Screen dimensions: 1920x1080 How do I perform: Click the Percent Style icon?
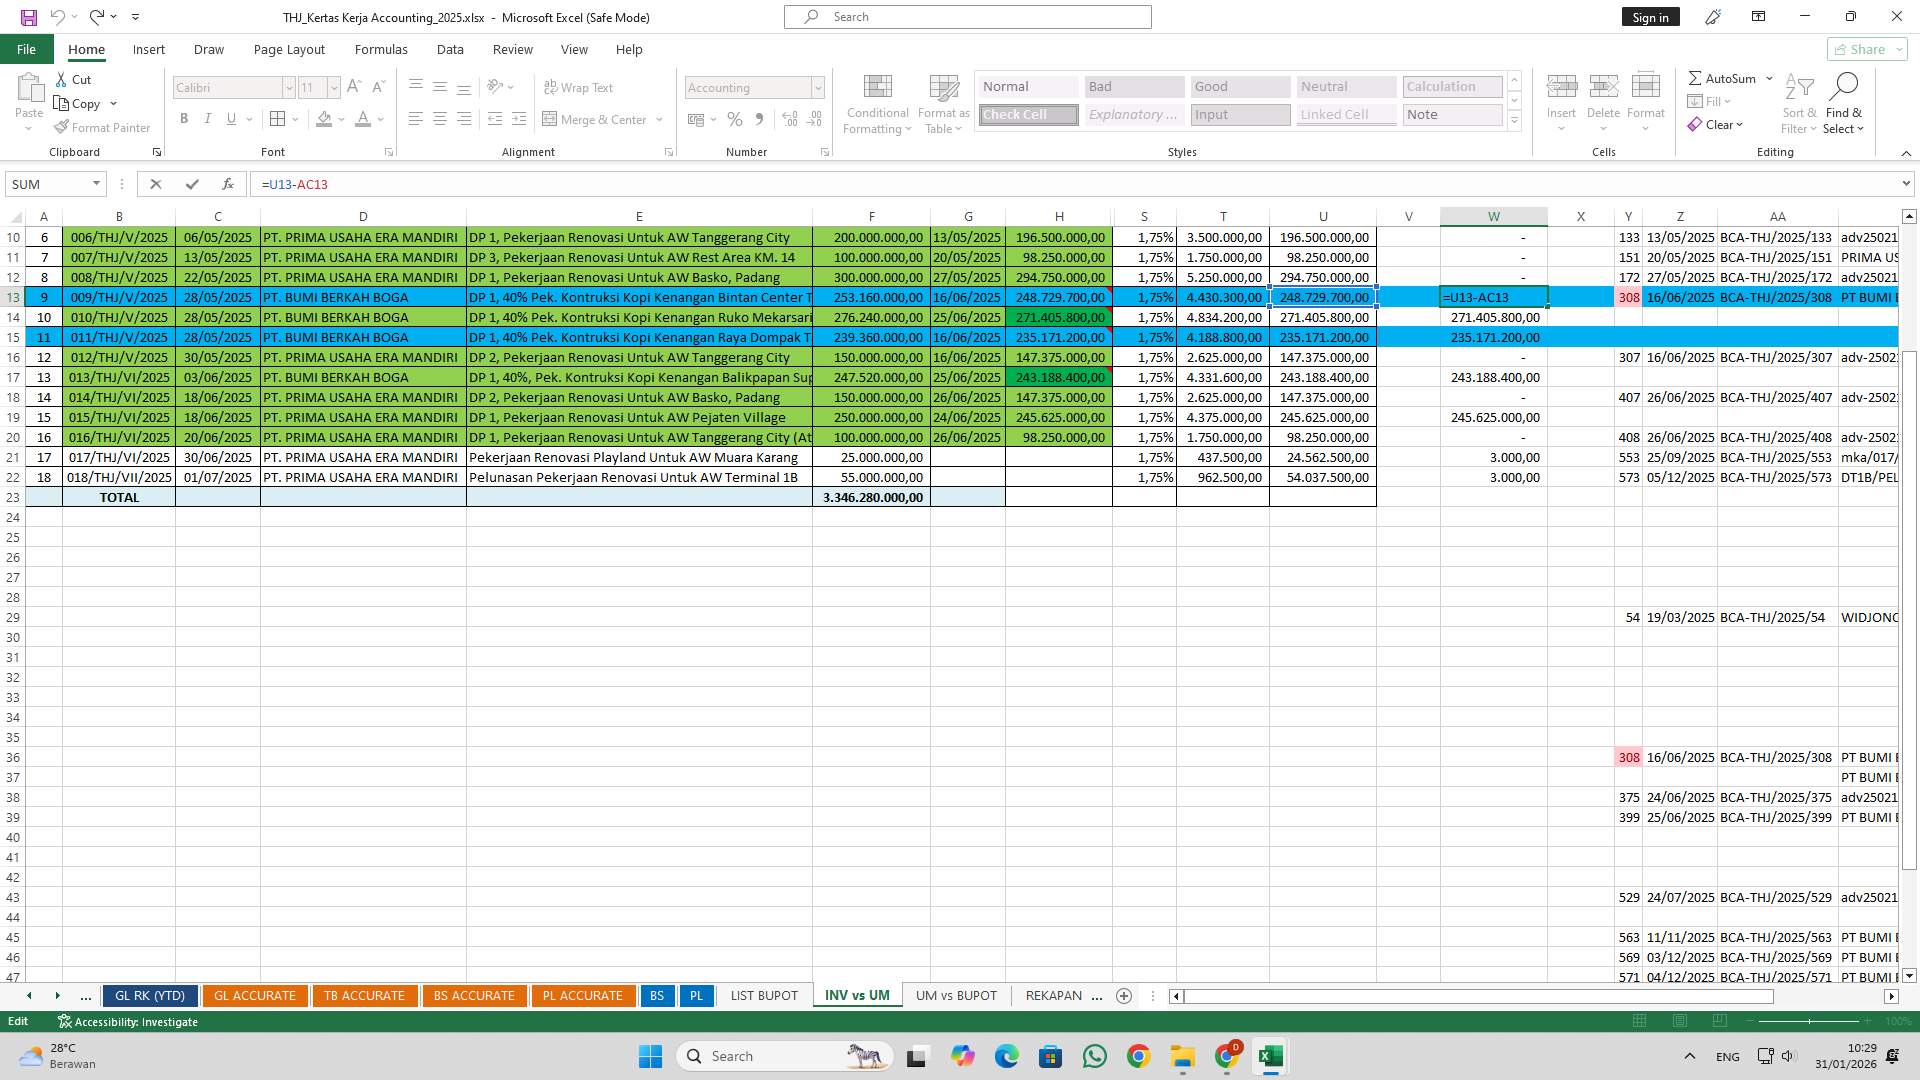click(735, 119)
